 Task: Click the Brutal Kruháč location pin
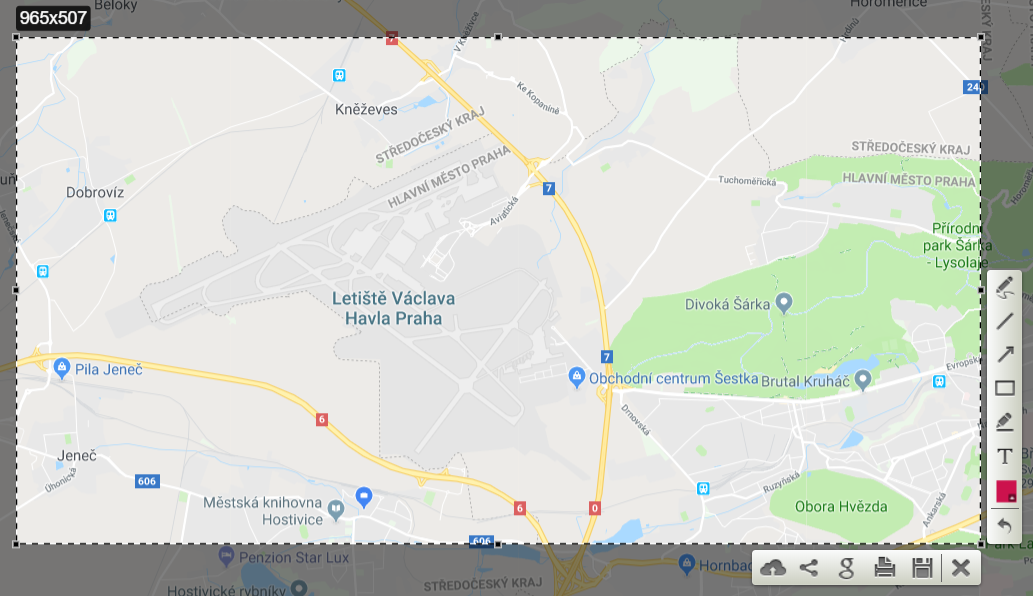tap(862, 379)
